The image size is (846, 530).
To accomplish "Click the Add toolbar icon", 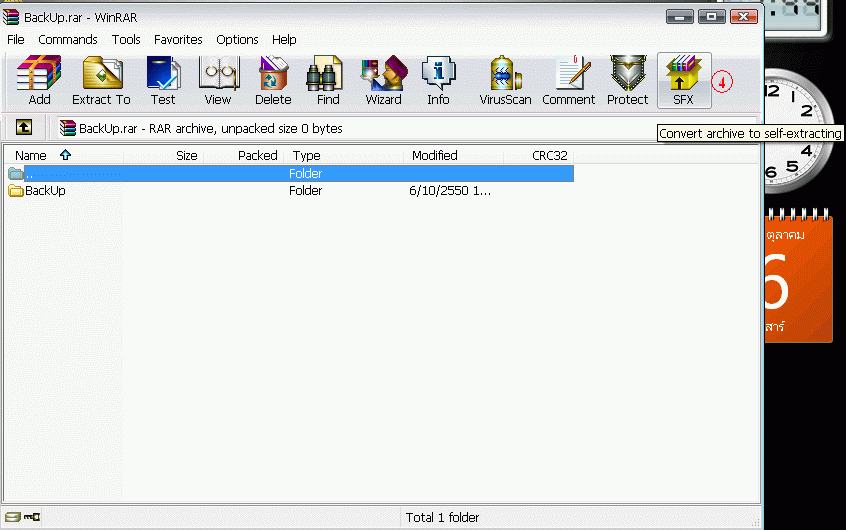I will [39, 81].
